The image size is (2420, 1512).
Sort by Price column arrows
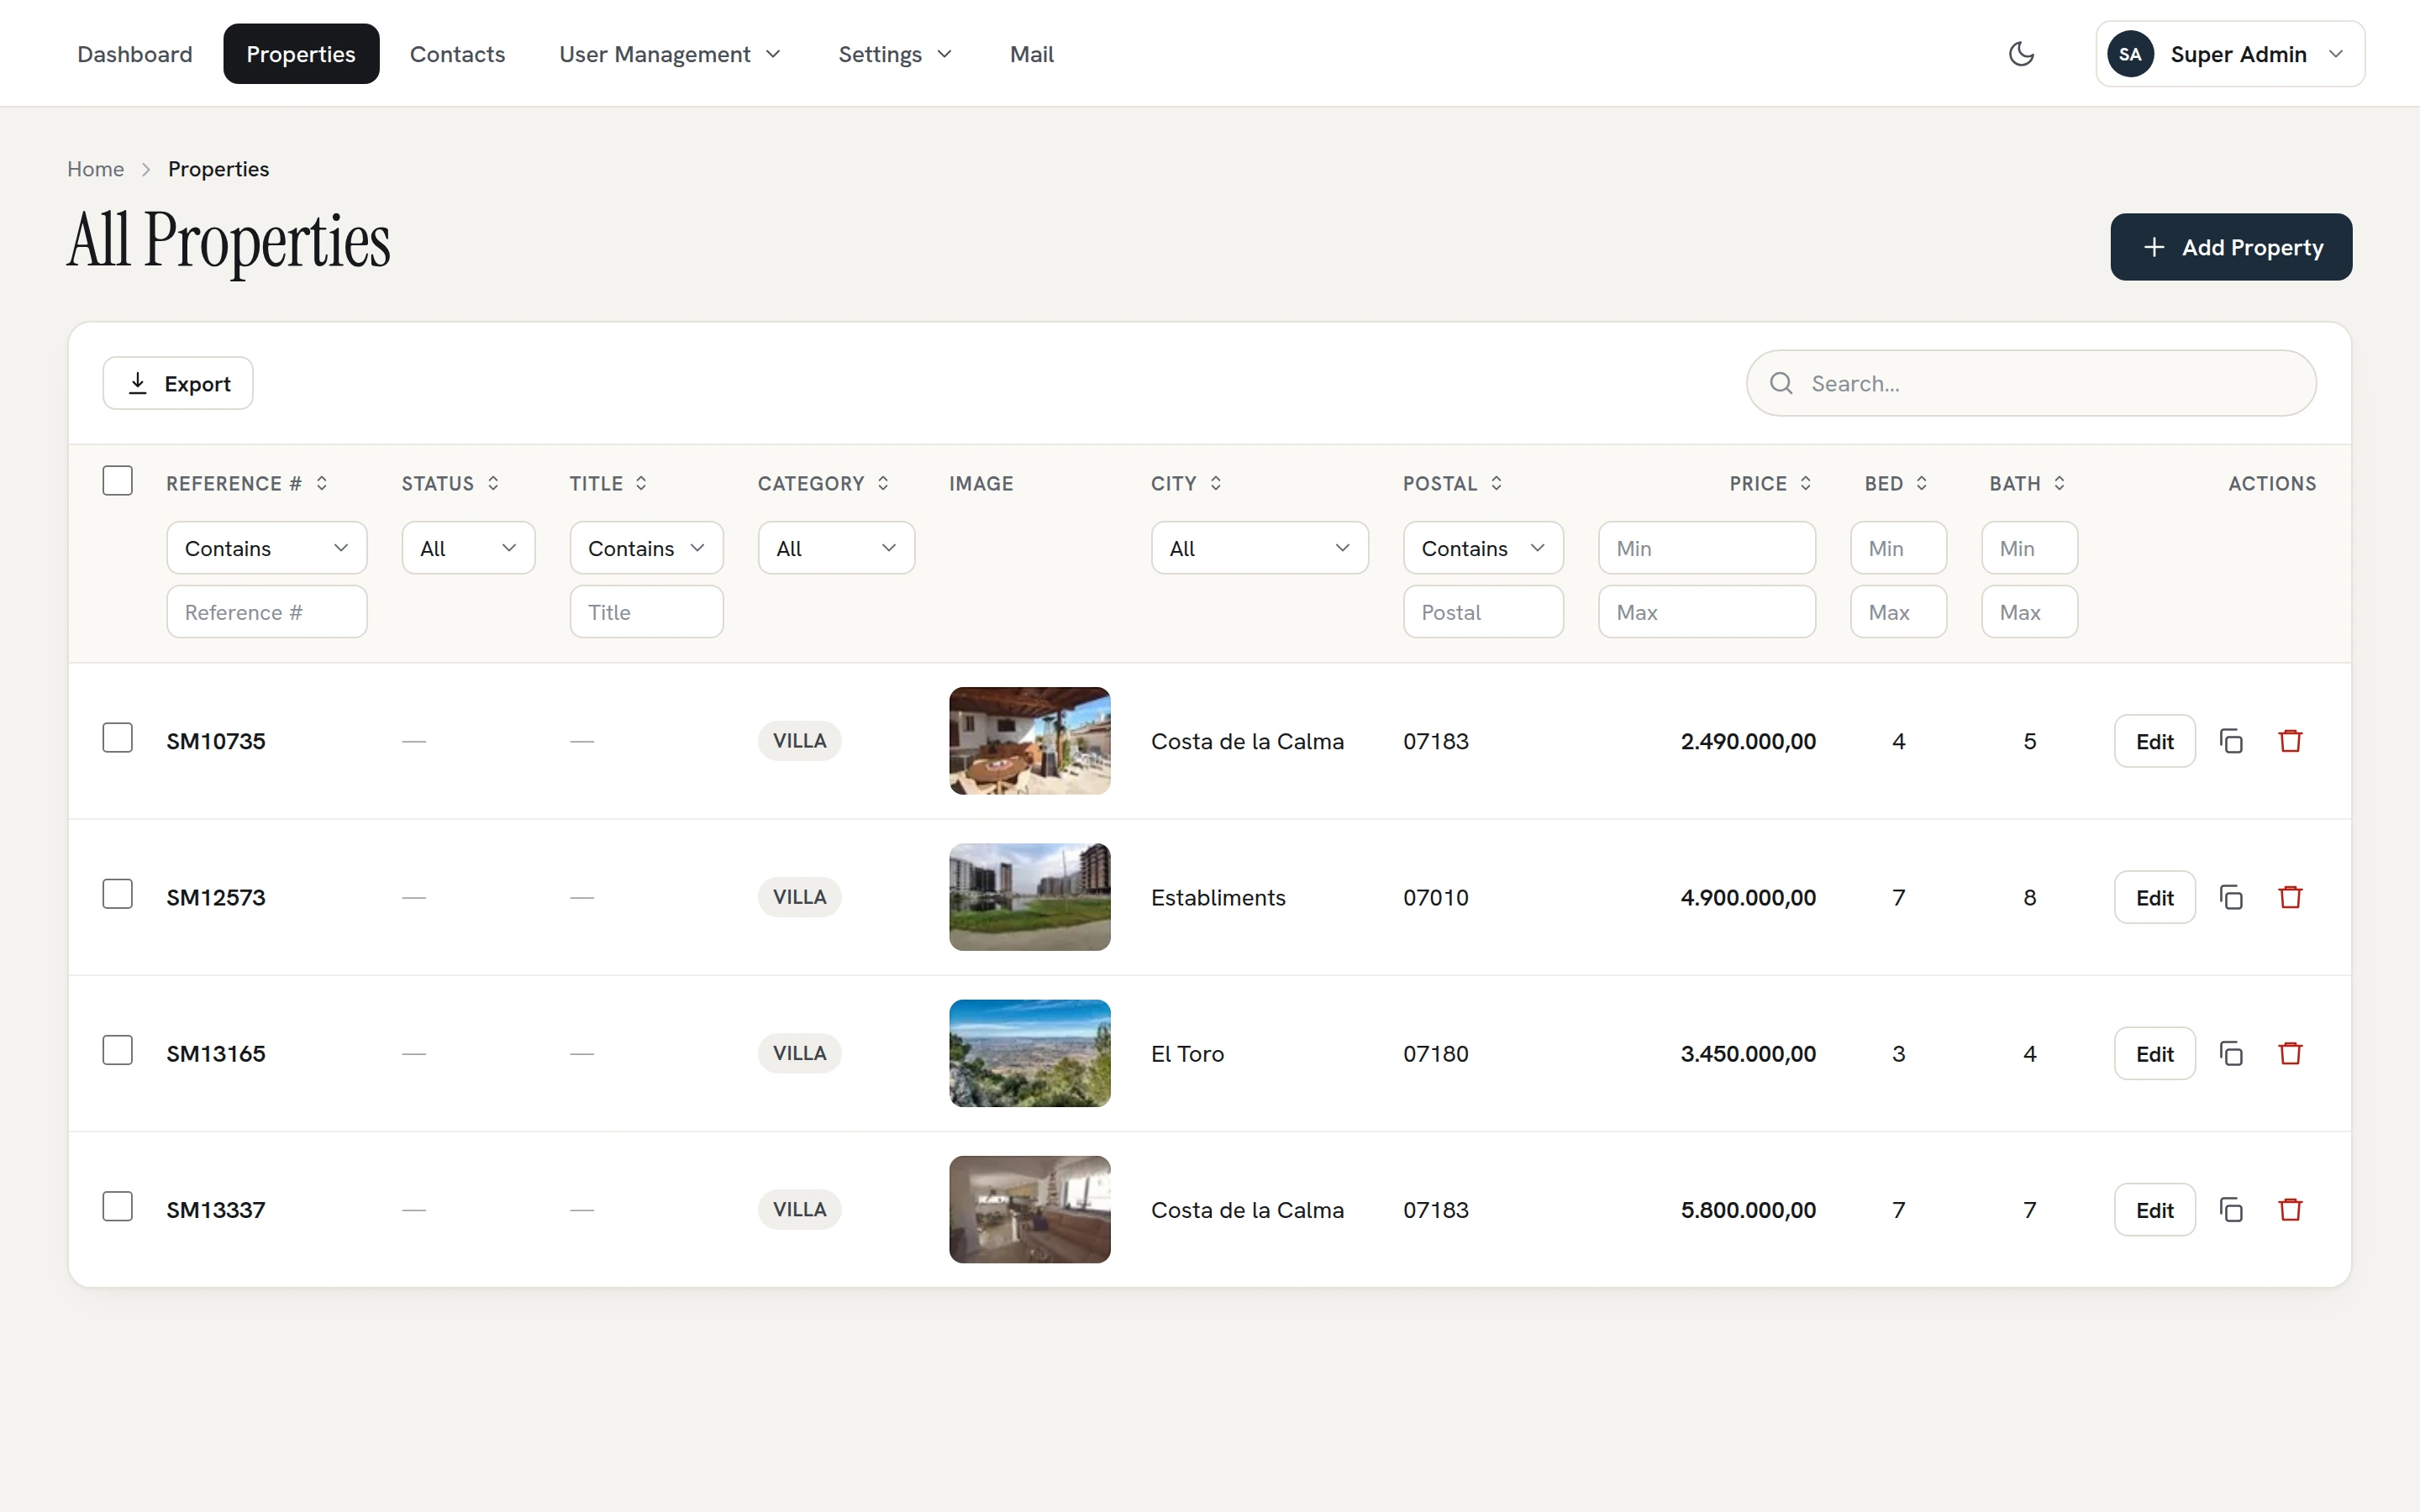coord(1805,483)
